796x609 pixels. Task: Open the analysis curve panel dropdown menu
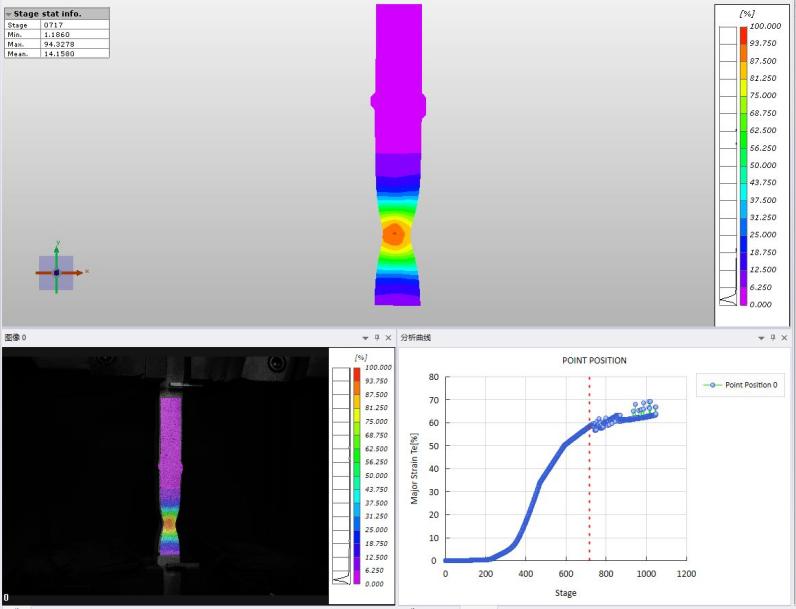point(759,338)
